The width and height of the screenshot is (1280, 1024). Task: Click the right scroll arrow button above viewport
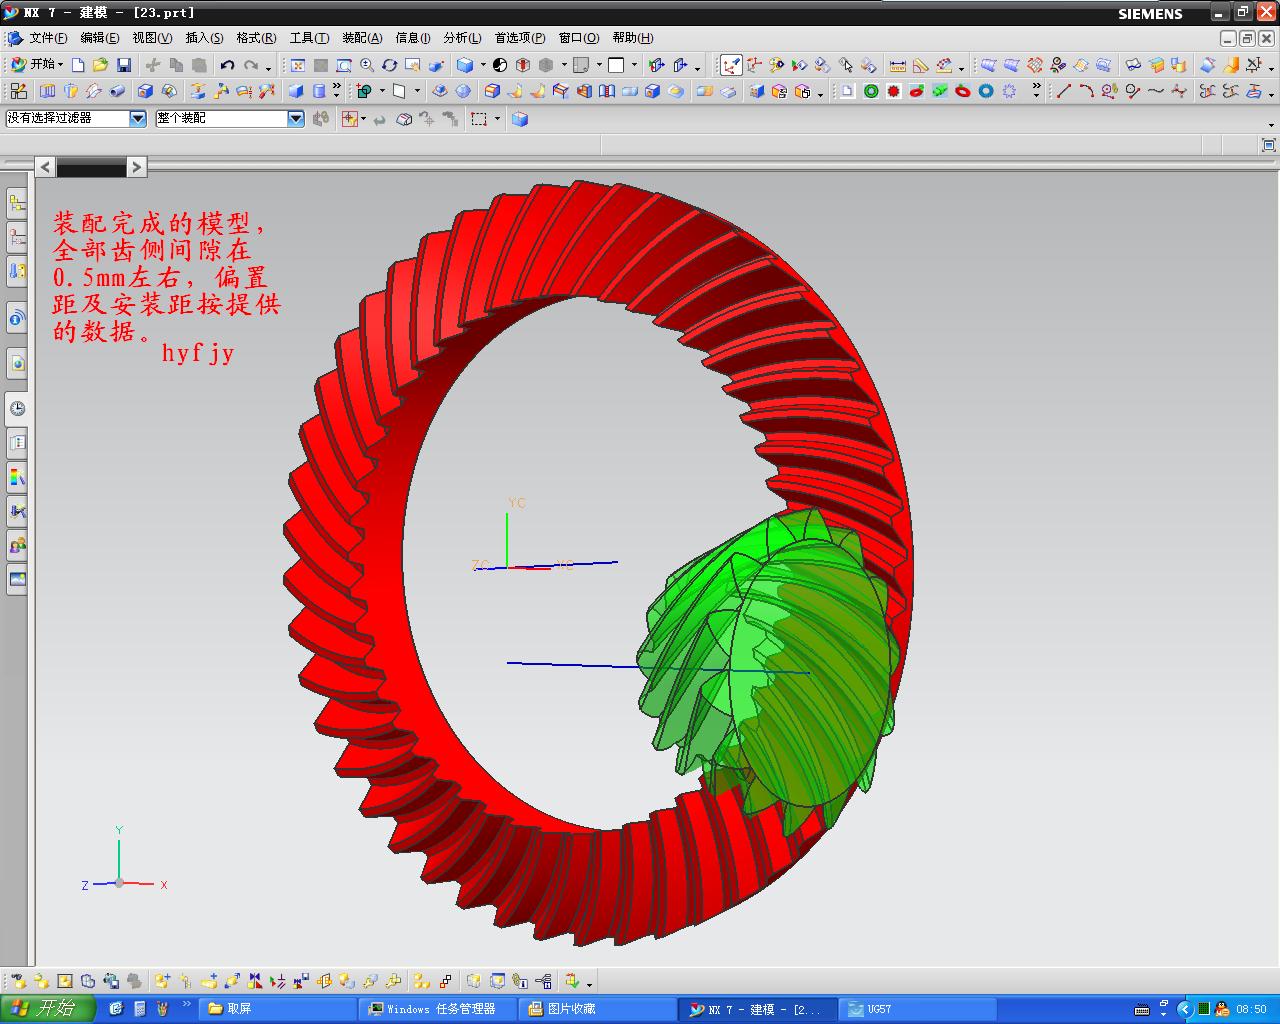pos(137,167)
